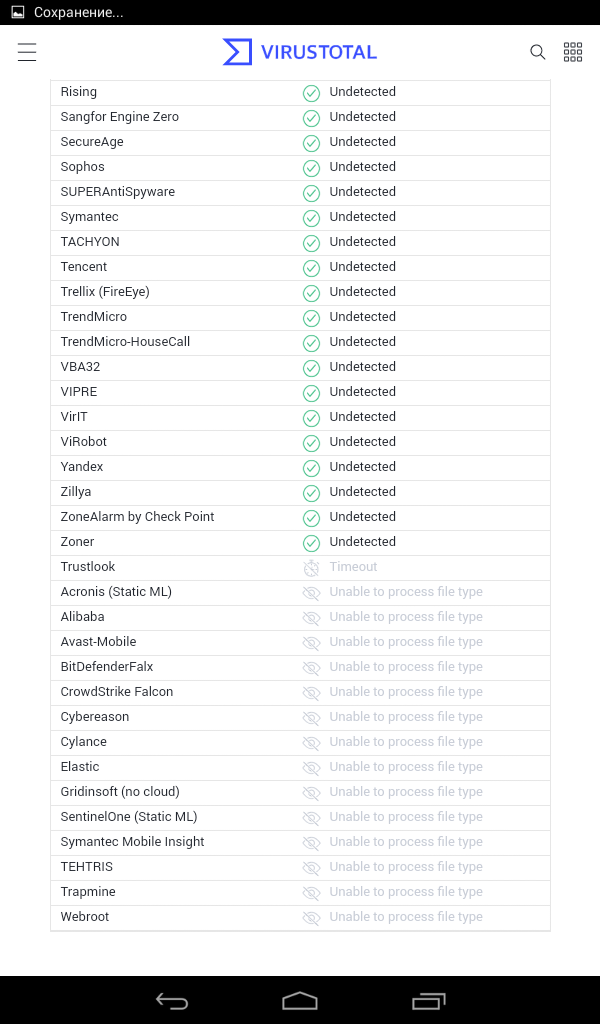Click the Rising green checkmark icon
Image resolution: width=600 pixels, height=1024 pixels.
point(311,93)
